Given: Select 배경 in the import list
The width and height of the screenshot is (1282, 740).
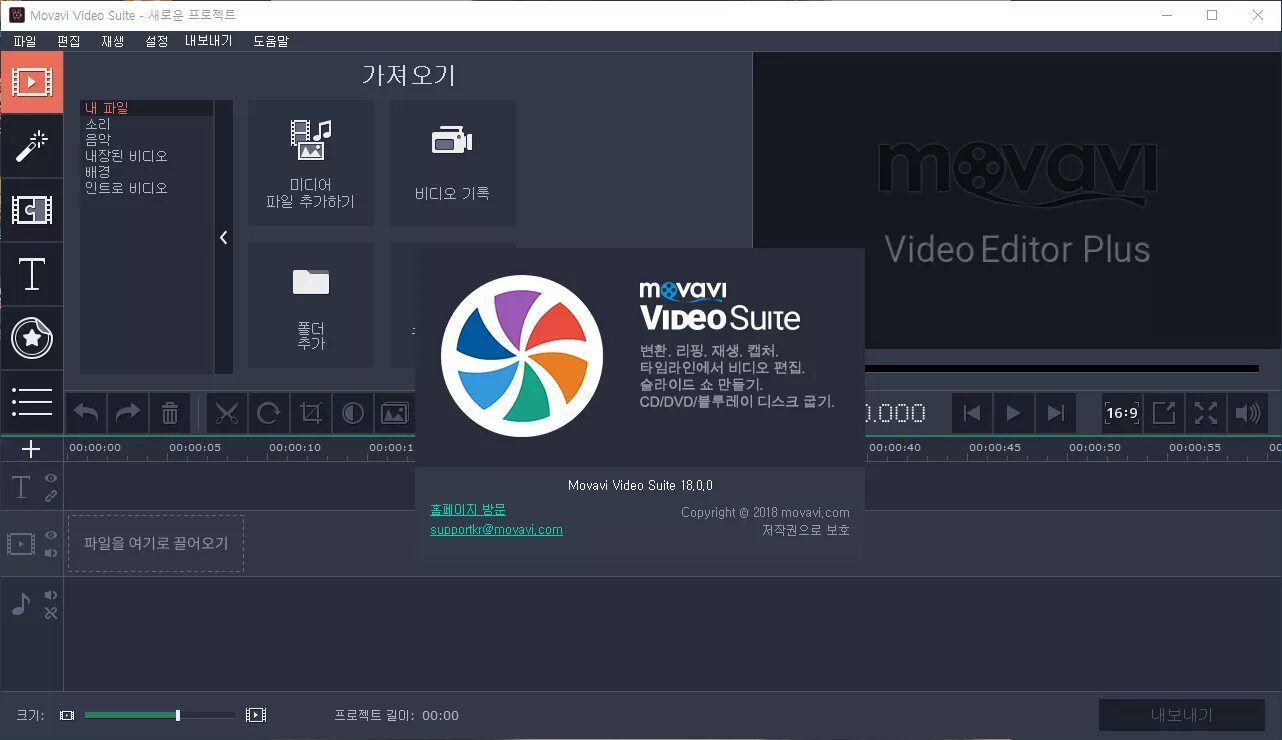Looking at the screenshot, I should [x=146, y=172].
